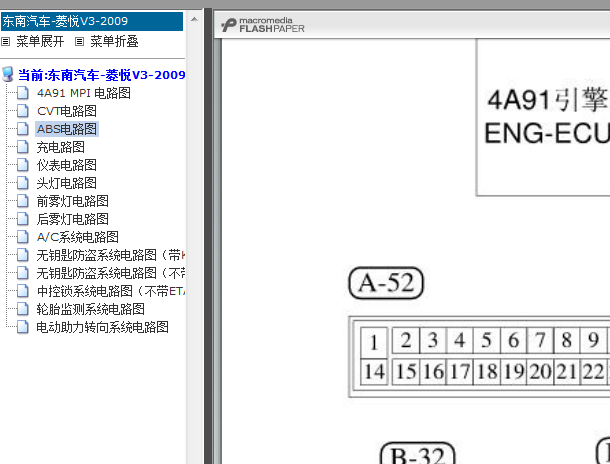Expand the menu via 菜单展开 link
The width and height of the screenshot is (610, 464).
(x=40, y=41)
